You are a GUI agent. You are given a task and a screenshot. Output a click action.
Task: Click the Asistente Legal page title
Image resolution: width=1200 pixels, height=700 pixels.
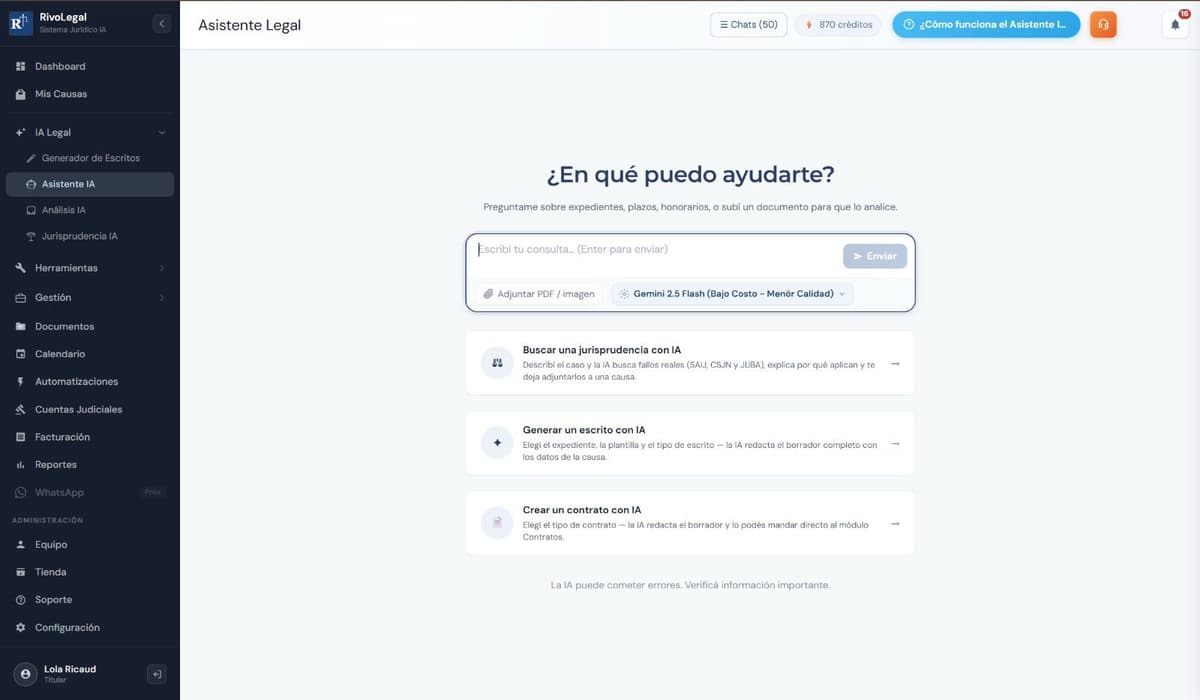249,25
